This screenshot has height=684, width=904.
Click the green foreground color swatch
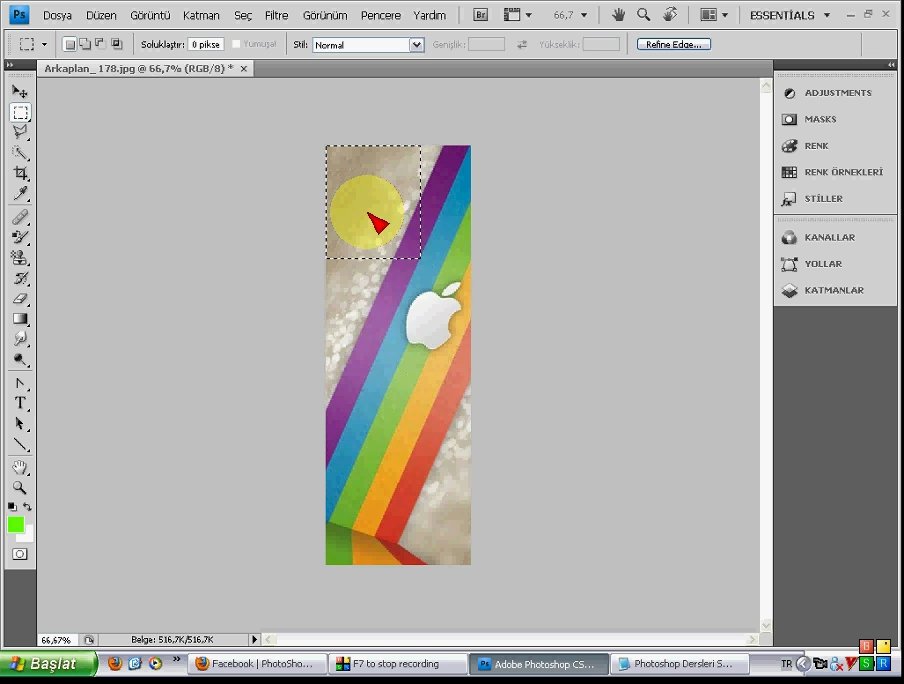point(15,524)
